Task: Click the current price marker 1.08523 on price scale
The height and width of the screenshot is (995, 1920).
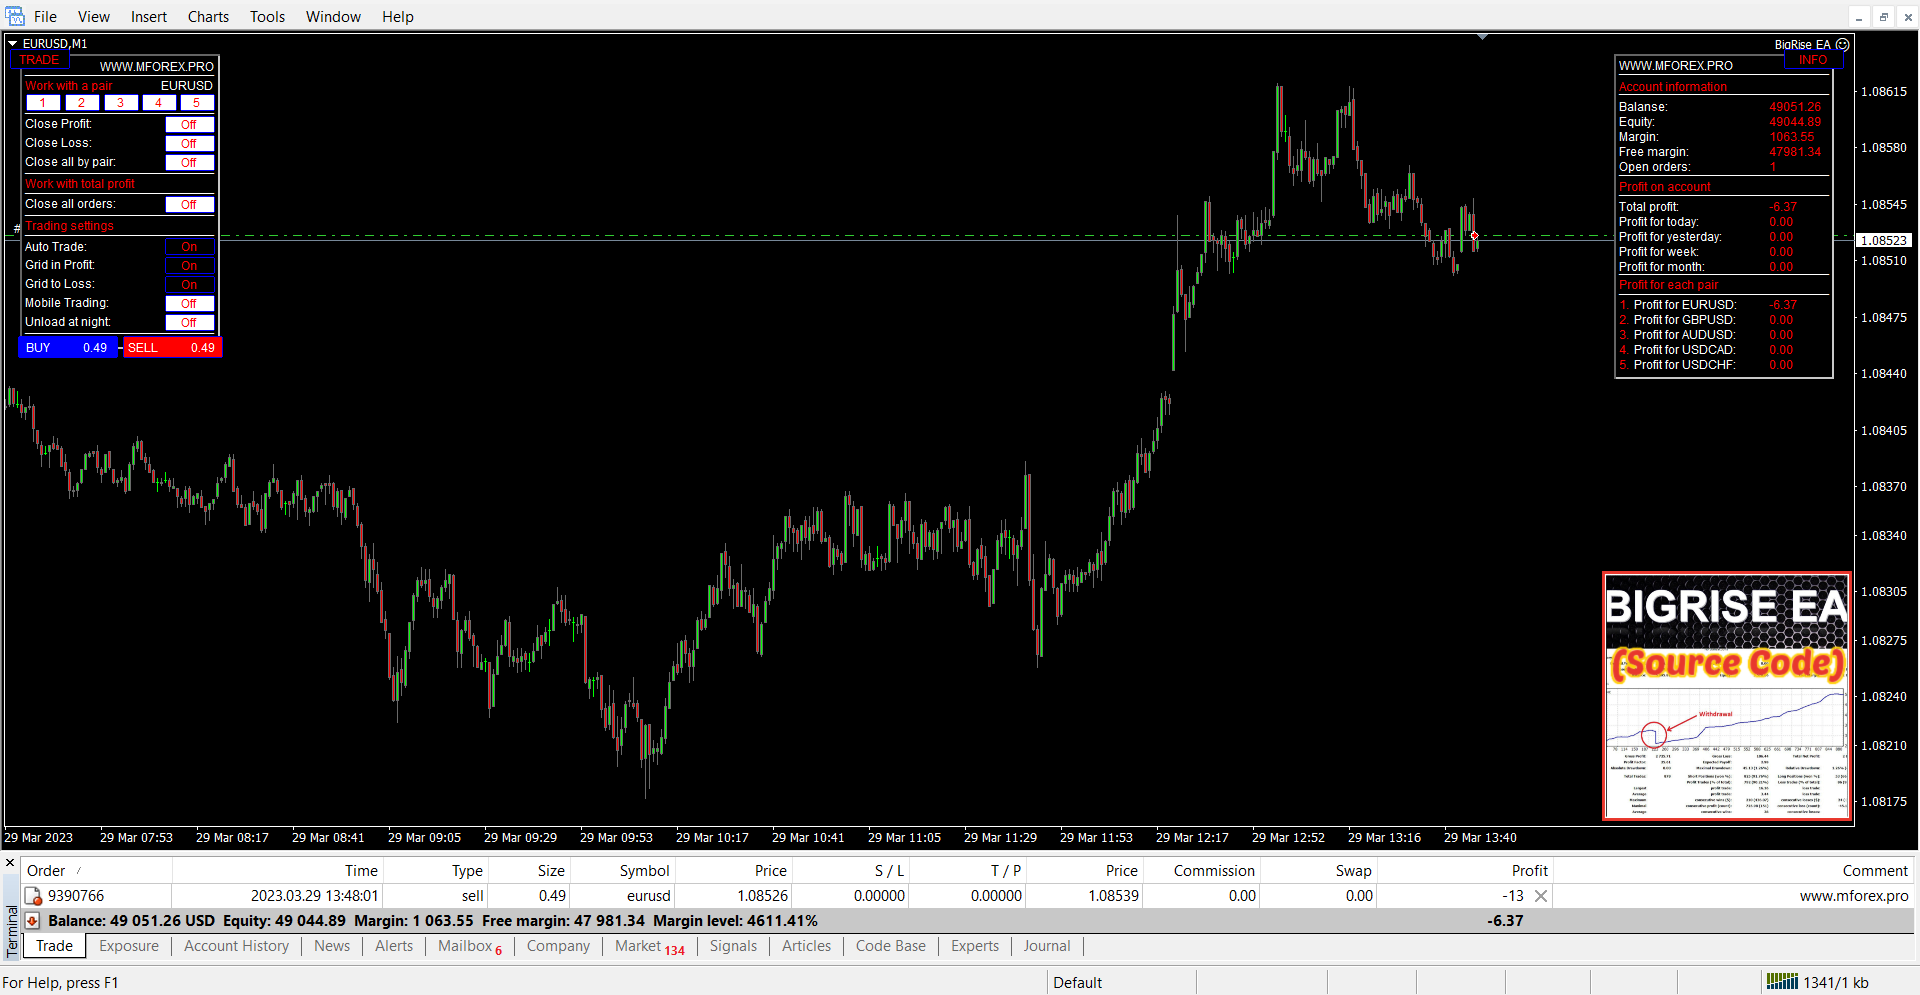Action: (1883, 241)
